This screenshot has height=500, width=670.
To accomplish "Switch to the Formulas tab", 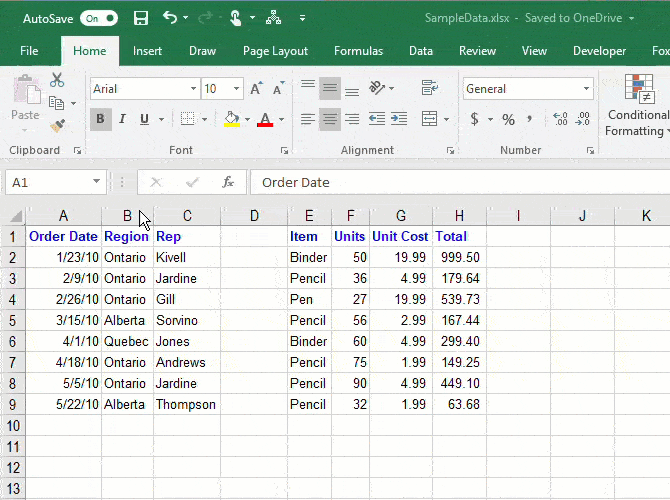I will click(358, 51).
